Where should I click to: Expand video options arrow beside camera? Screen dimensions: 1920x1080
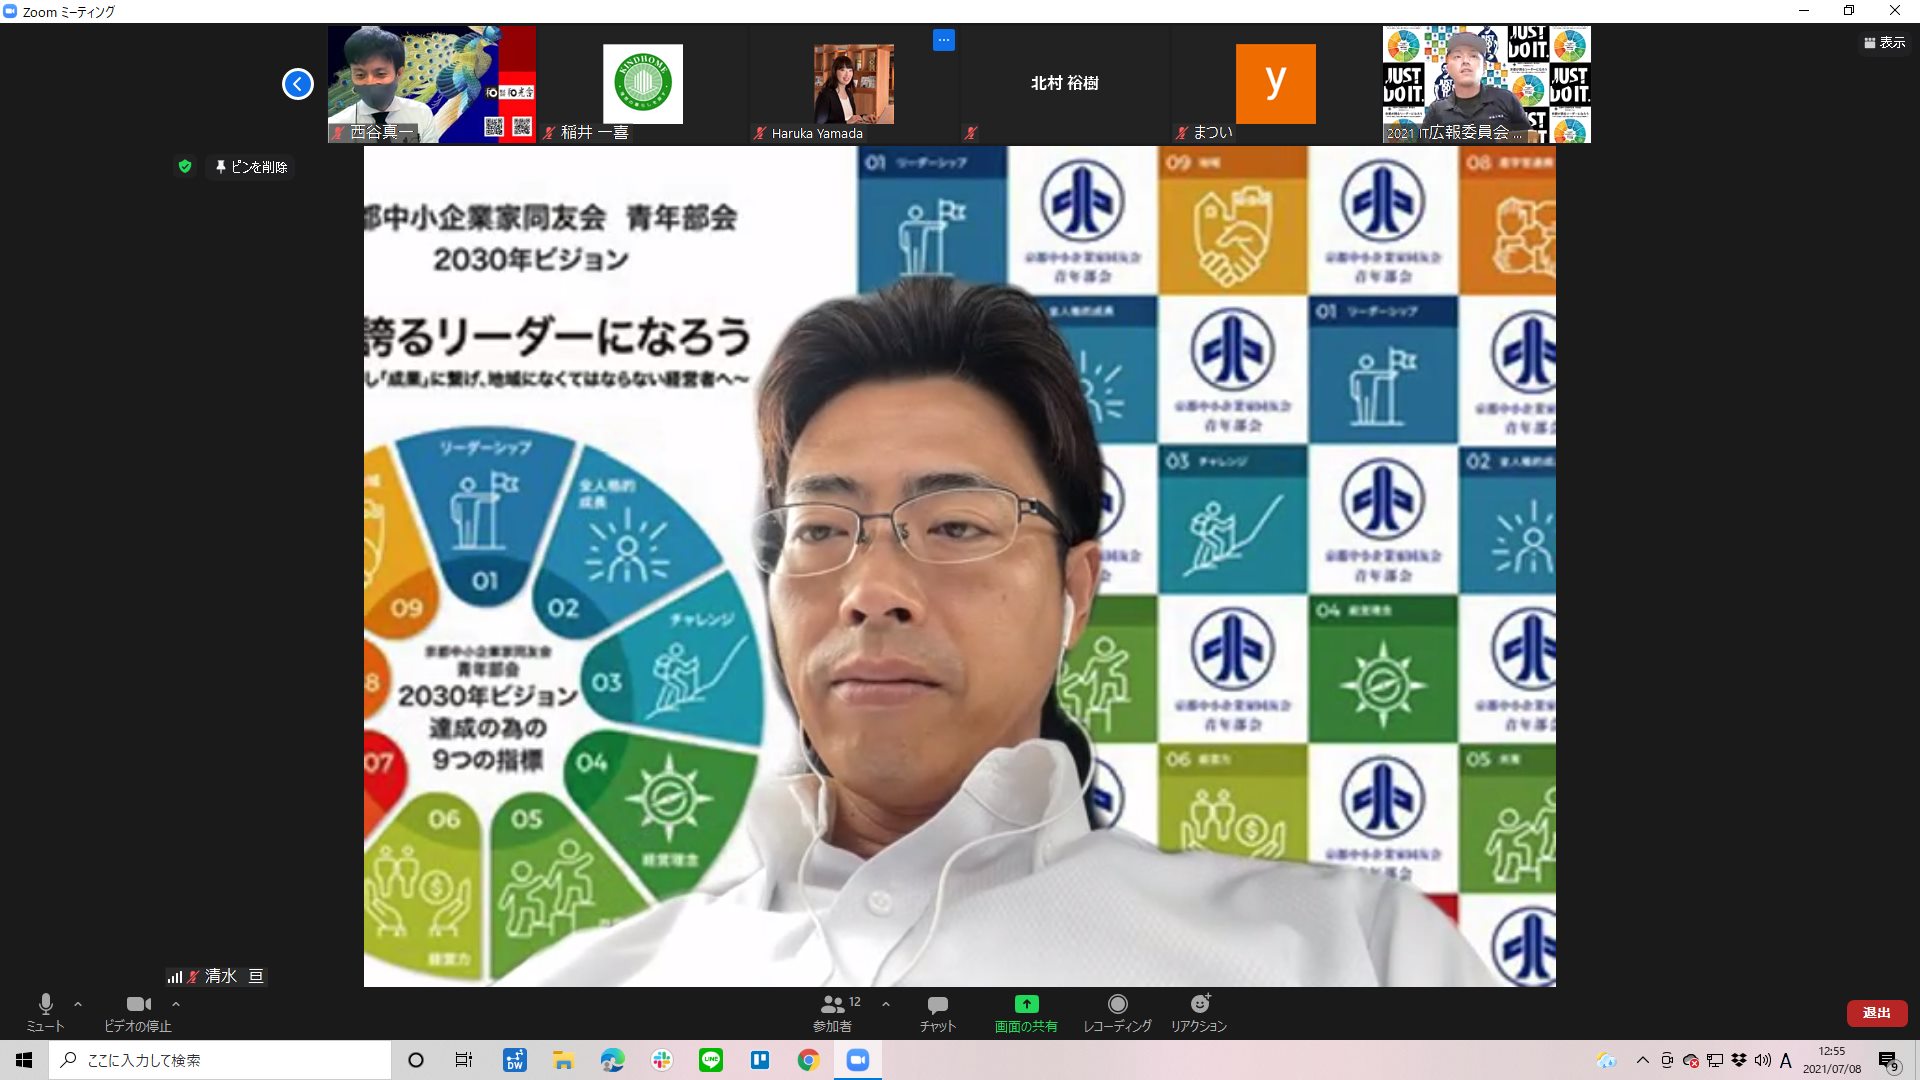tap(176, 1004)
